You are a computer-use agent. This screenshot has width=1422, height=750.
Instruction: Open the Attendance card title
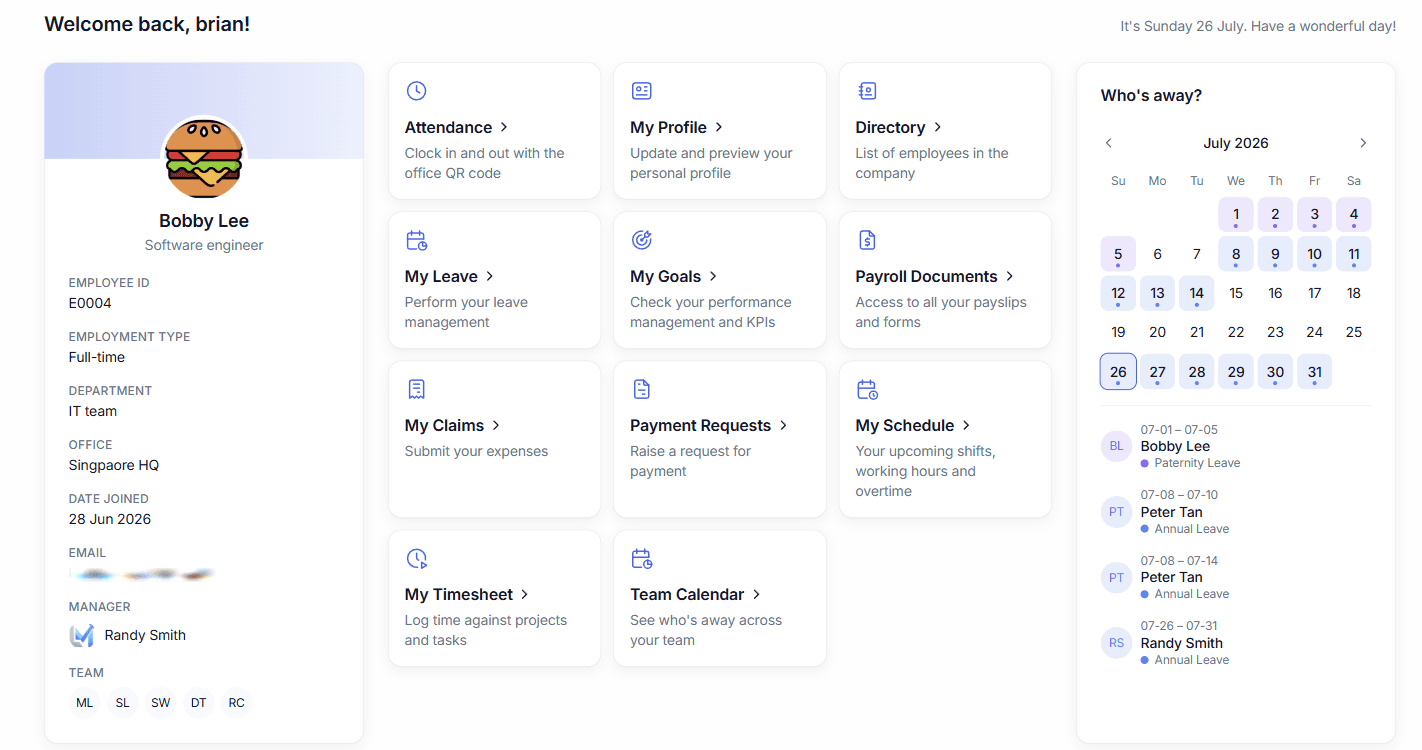click(448, 127)
